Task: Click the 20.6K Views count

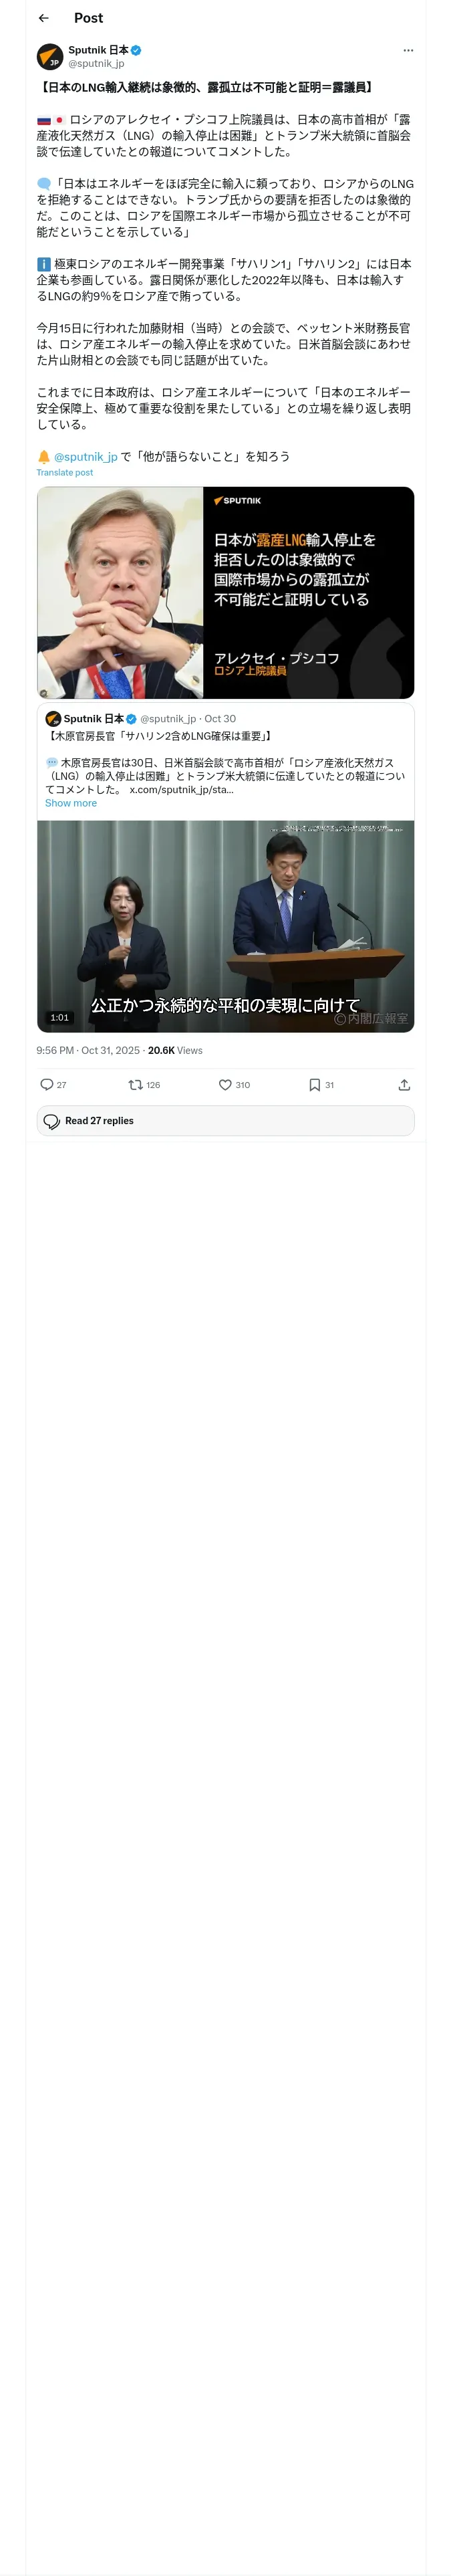Action: tap(175, 1050)
